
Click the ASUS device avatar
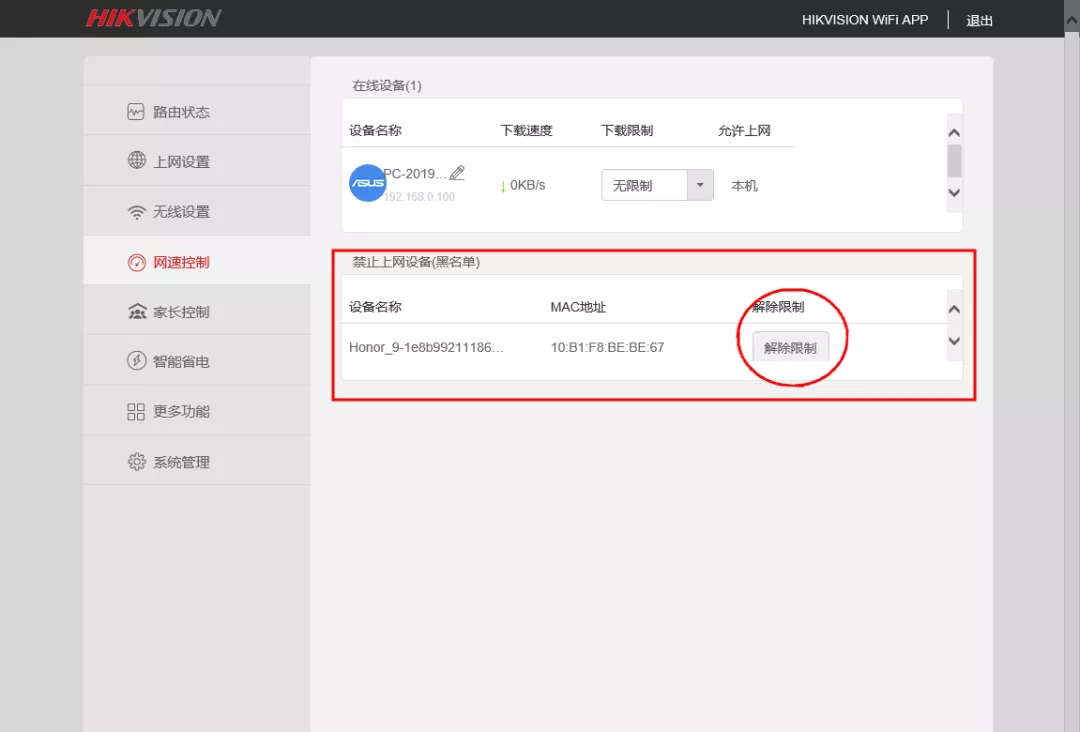coord(367,183)
